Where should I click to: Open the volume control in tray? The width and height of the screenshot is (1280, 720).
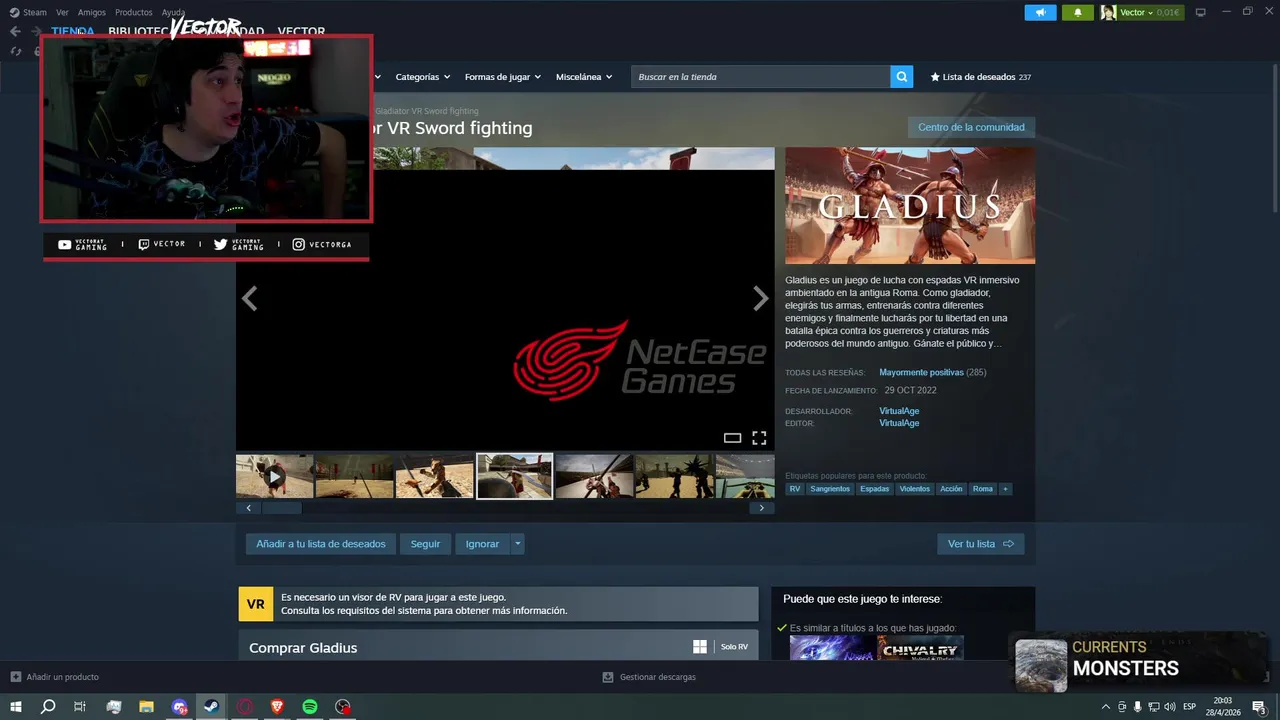pos(1169,707)
